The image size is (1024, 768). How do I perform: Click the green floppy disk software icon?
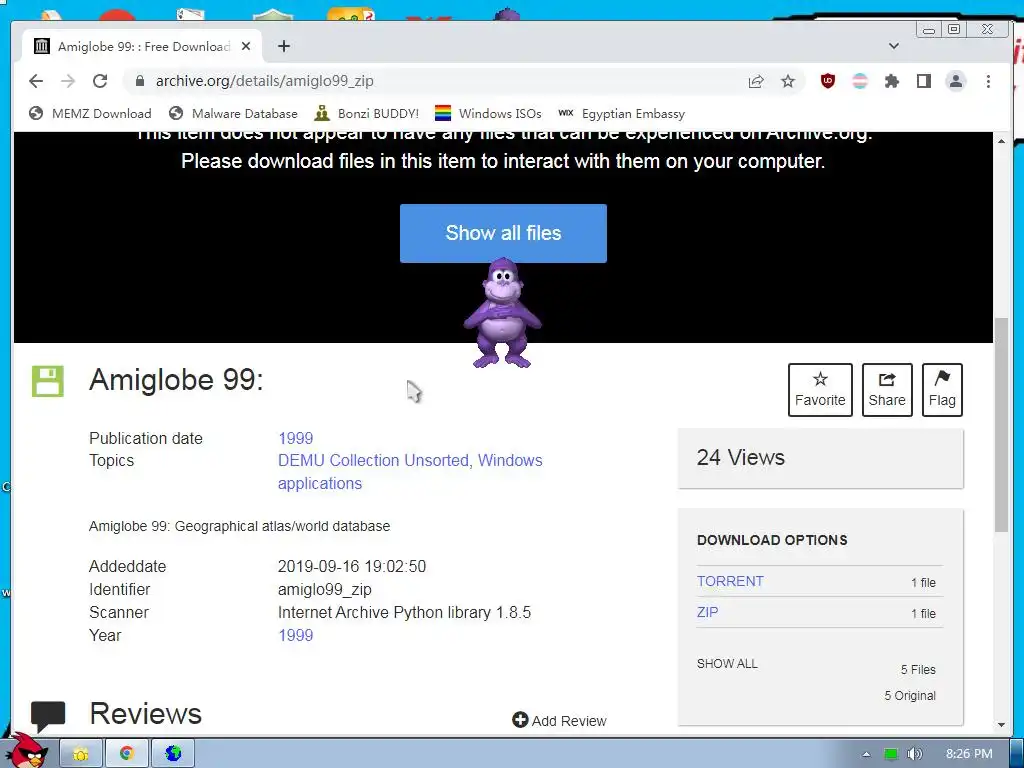(48, 381)
